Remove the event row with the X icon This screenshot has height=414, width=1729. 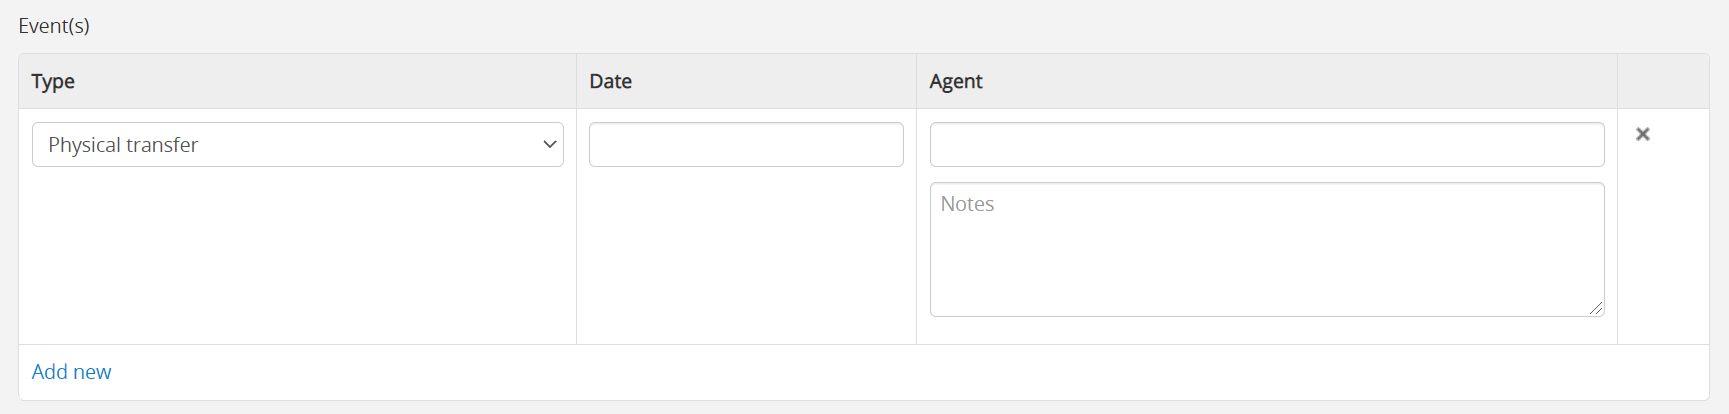pyautogui.click(x=1642, y=134)
